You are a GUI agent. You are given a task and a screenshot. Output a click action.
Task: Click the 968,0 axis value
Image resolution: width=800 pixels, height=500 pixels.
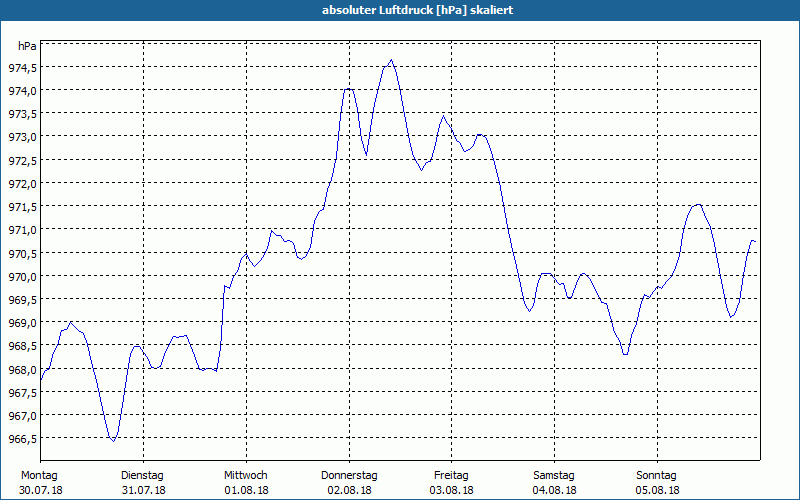[22, 369]
